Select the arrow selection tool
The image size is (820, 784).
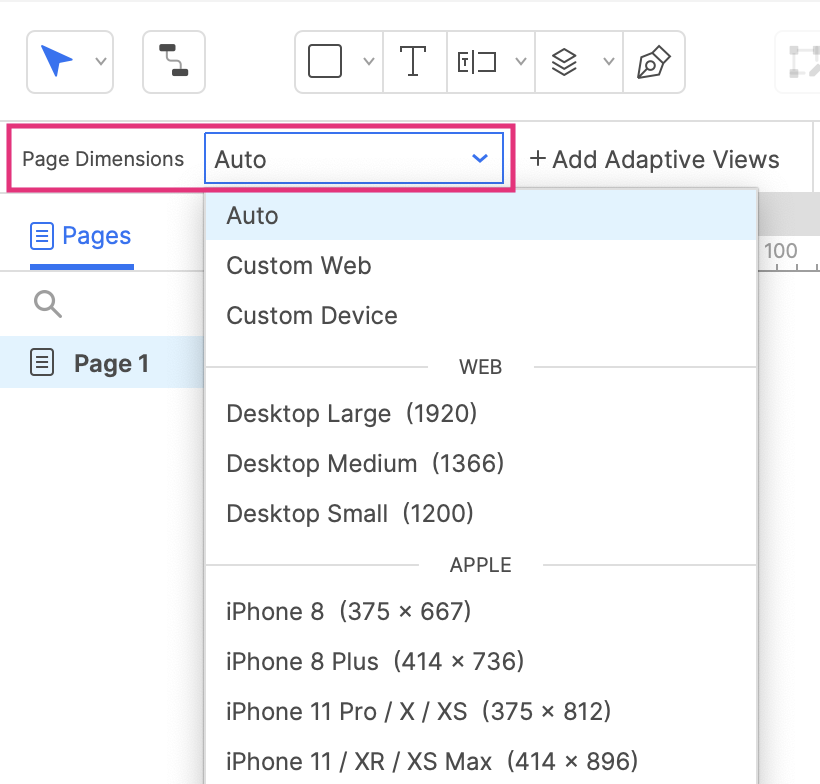point(57,62)
